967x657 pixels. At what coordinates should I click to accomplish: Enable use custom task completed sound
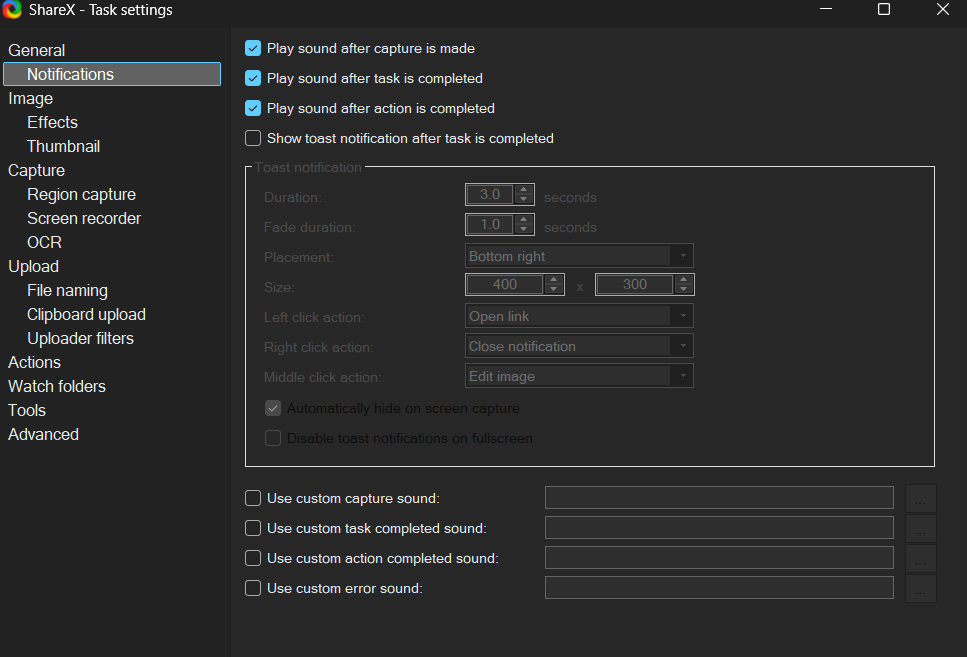253,528
